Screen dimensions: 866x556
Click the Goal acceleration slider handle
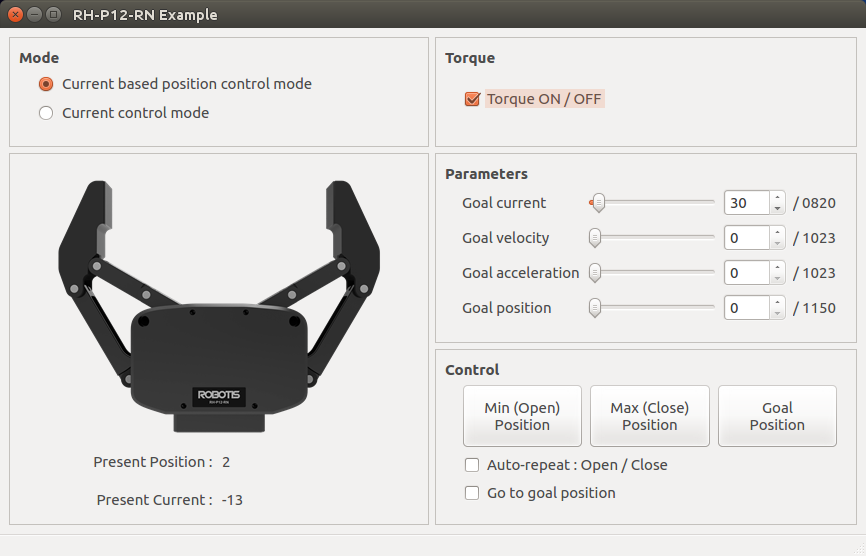pos(595,273)
